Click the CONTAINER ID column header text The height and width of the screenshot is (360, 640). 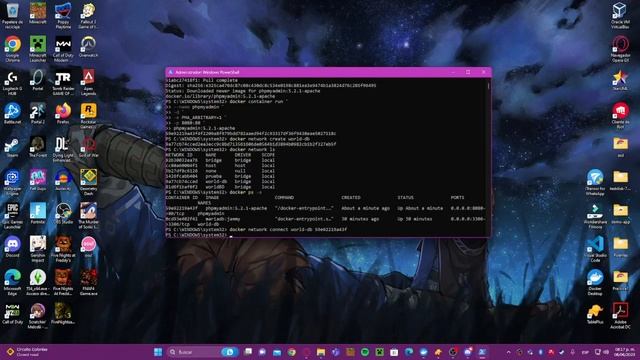point(182,198)
